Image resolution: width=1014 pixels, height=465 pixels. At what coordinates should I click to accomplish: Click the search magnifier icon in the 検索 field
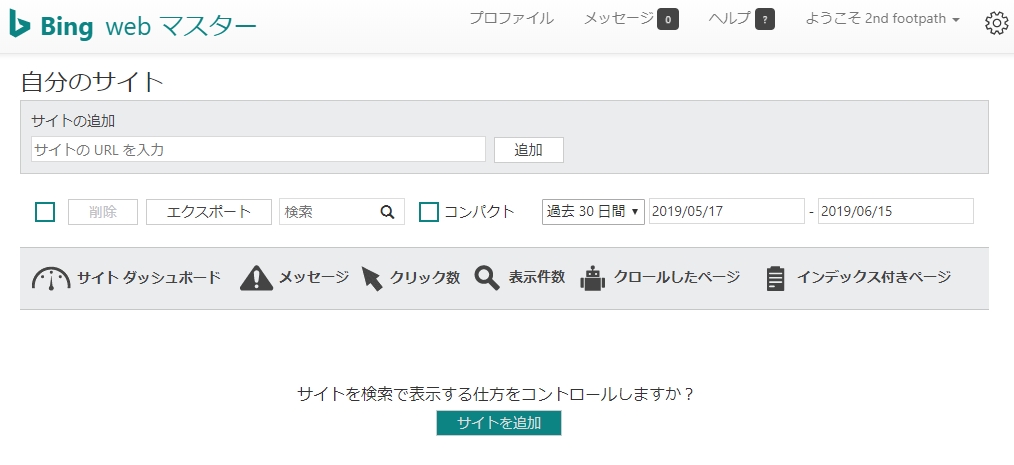click(387, 211)
